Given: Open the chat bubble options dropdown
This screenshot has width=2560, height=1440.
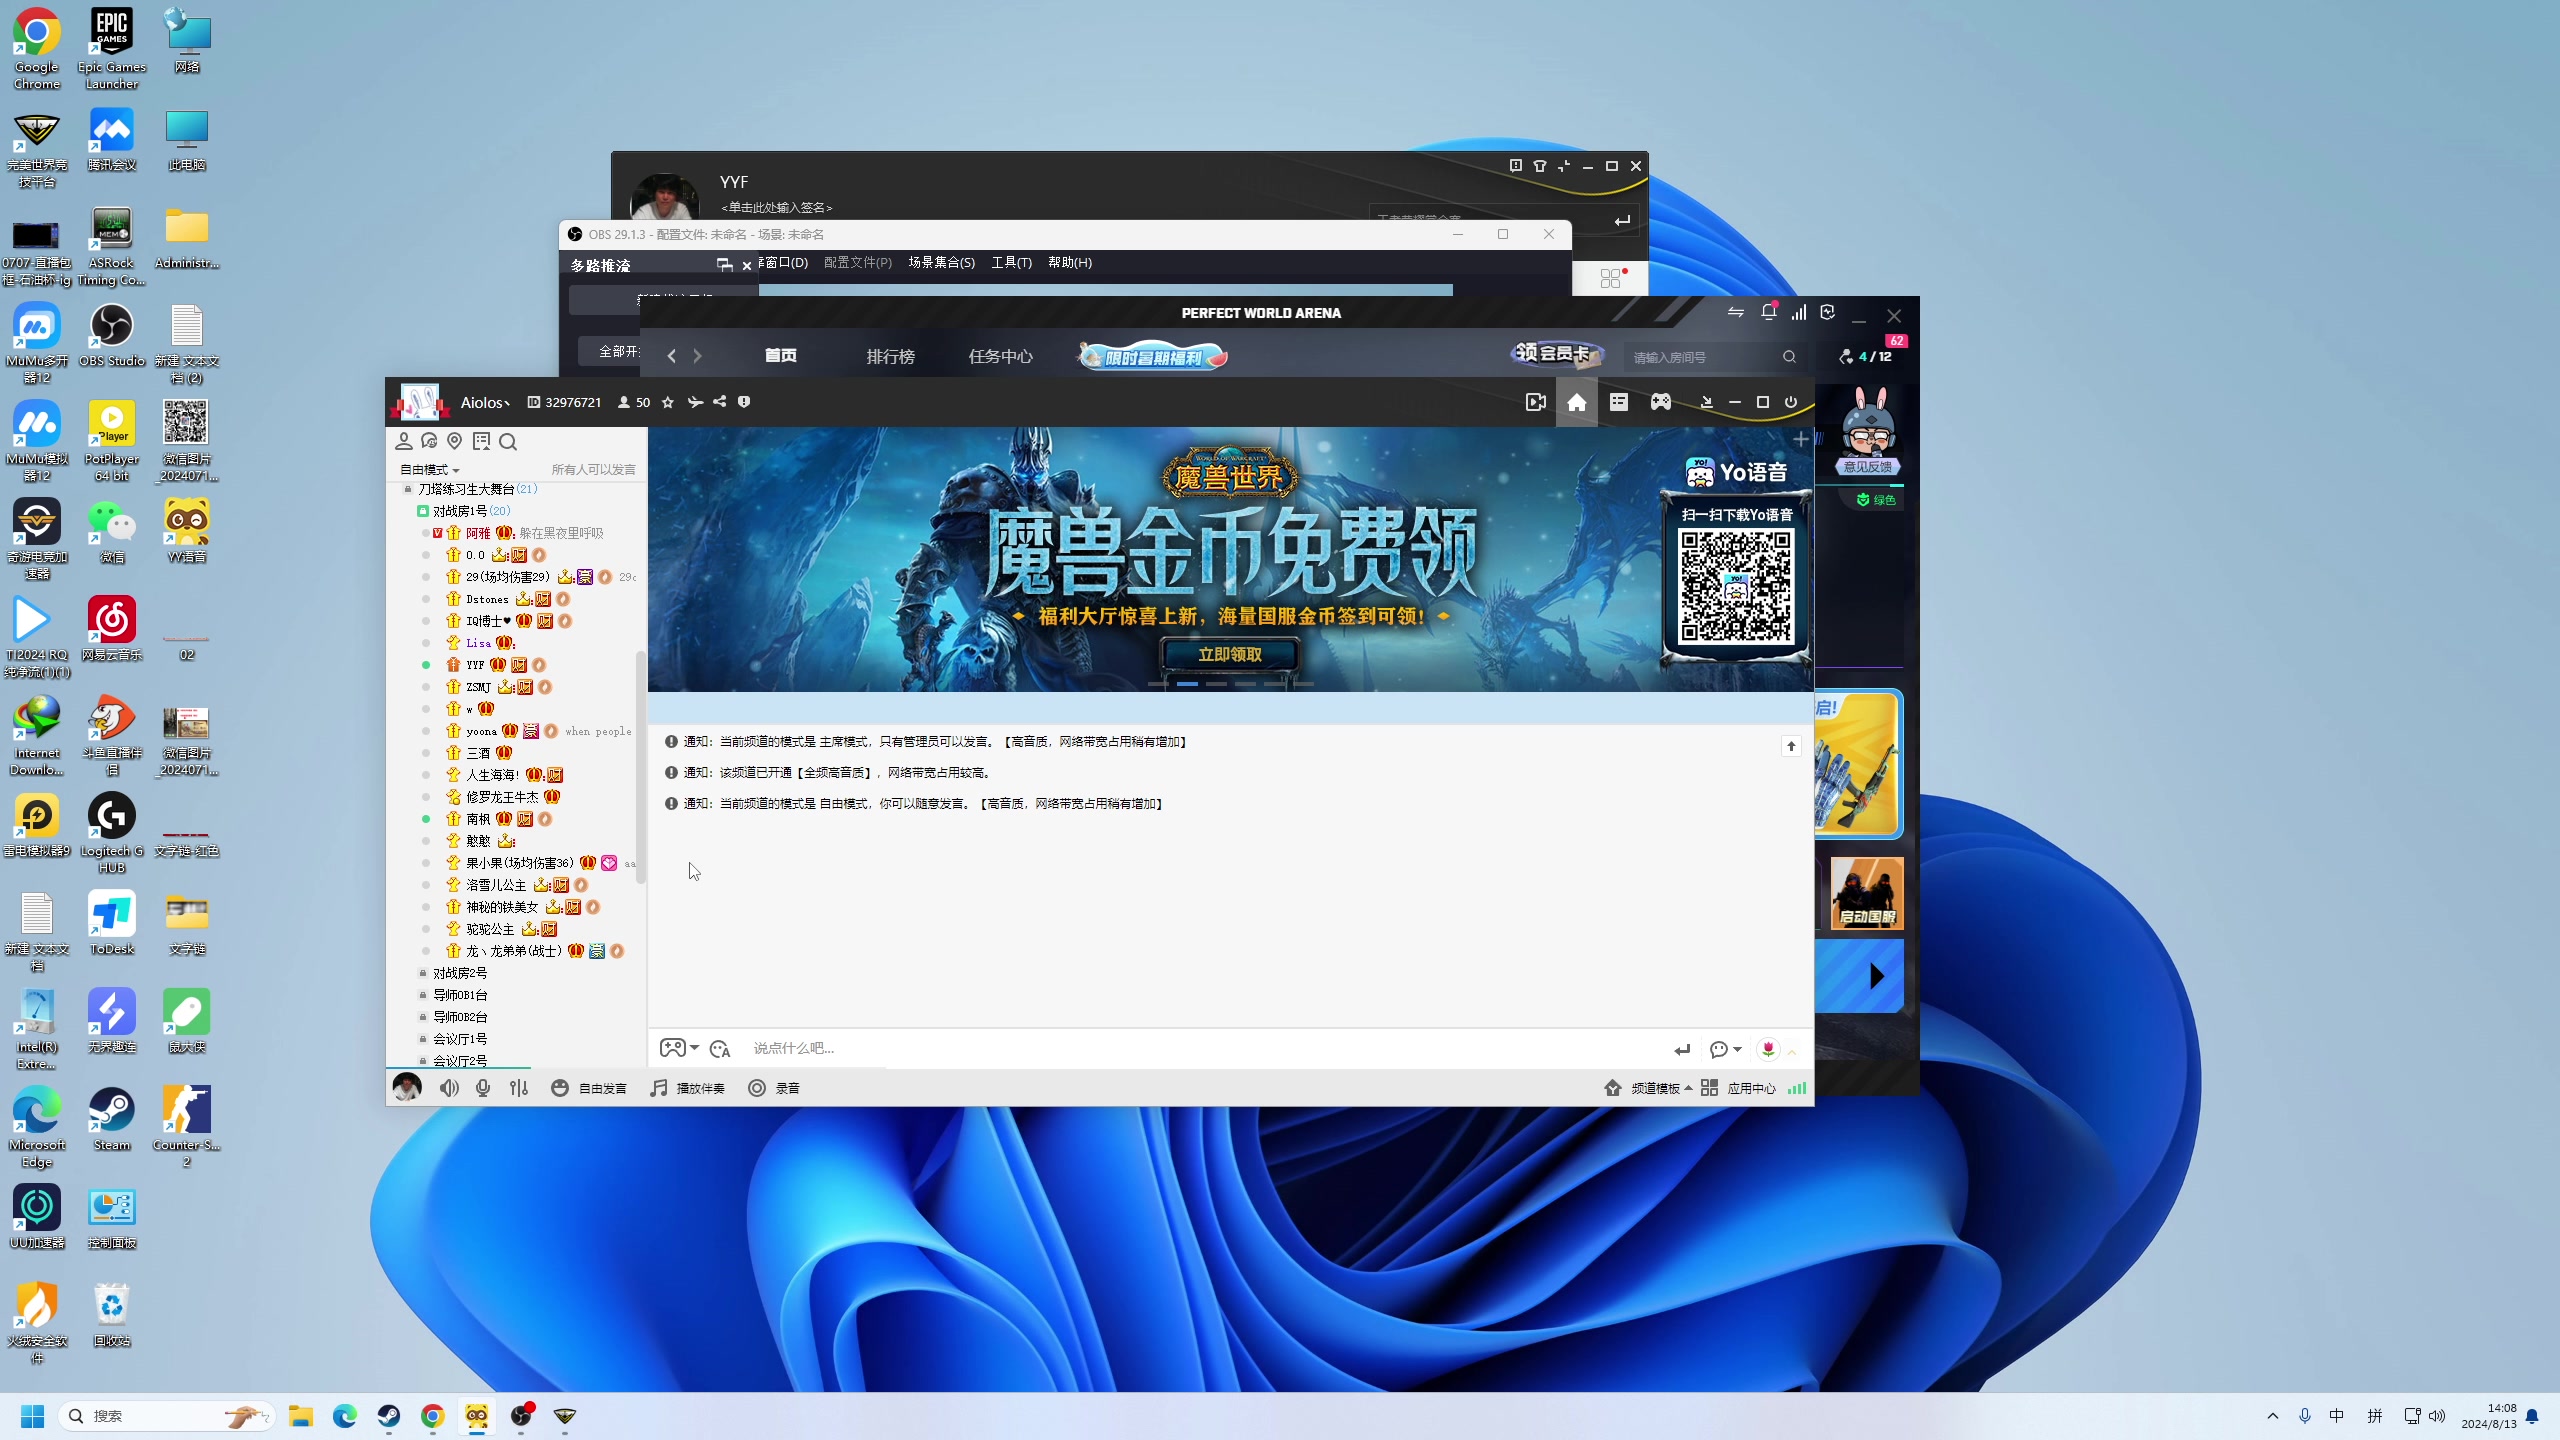Looking at the screenshot, I should (1726, 1049).
